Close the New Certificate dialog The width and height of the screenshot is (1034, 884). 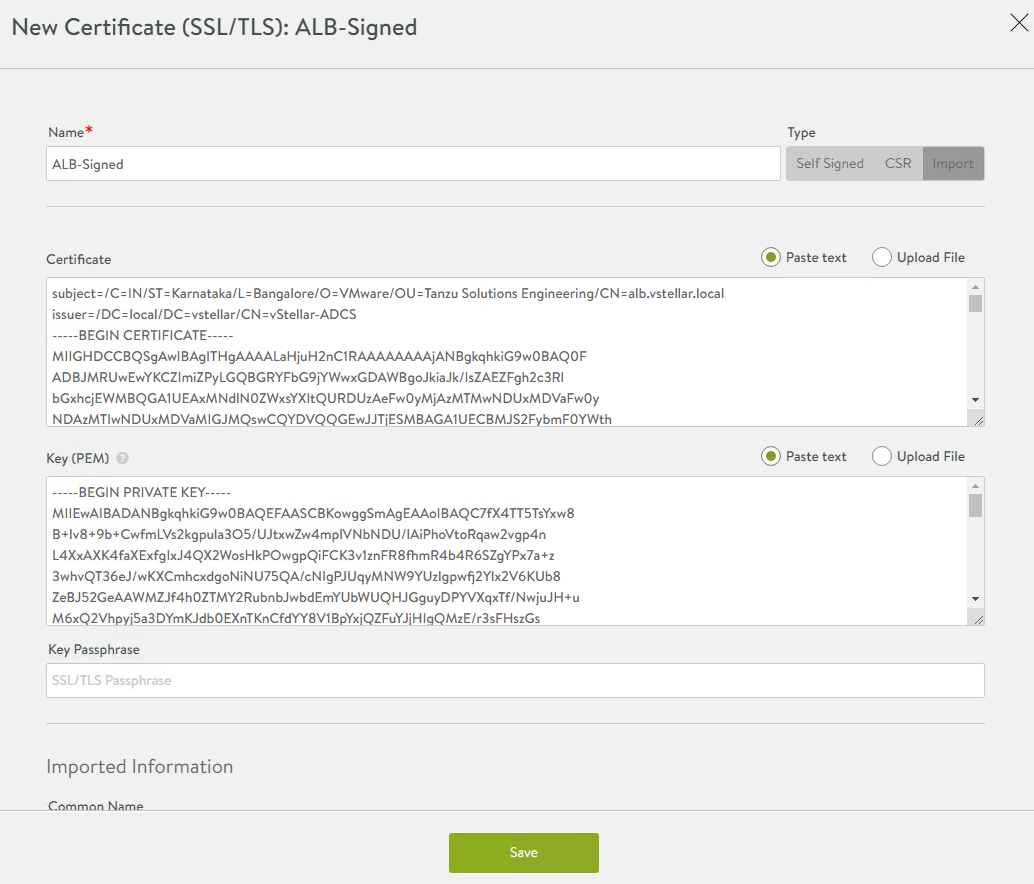1018,24
